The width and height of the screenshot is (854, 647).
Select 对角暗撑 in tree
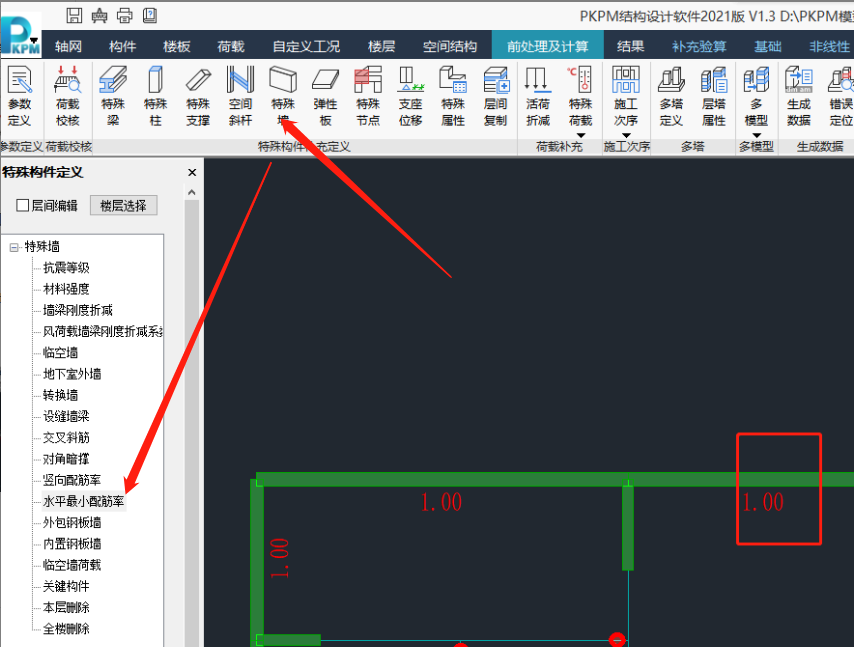(x=66, y=459)
